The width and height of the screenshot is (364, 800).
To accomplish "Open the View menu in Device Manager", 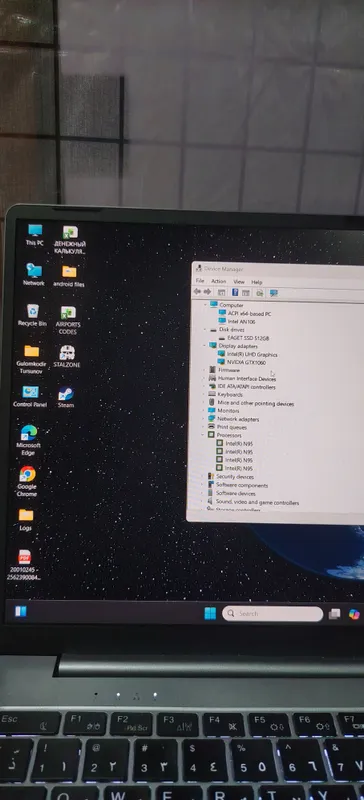I will coord(239,282).
